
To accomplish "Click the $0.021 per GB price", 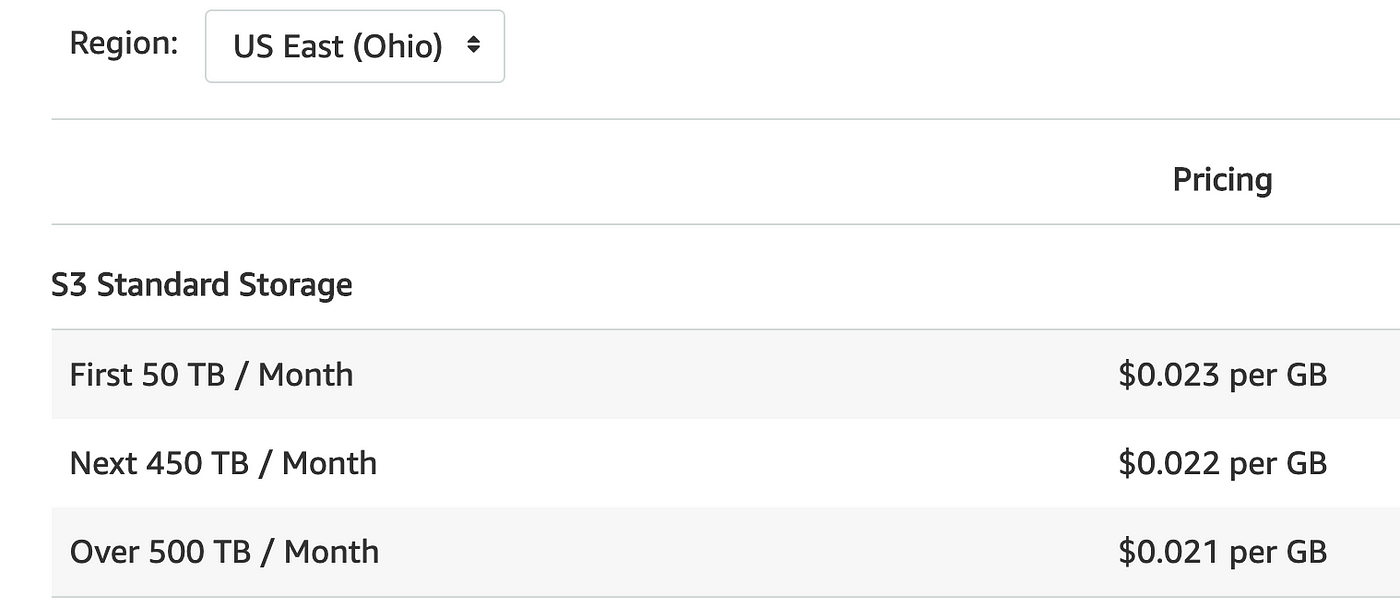I will [x=1222, y=551].
